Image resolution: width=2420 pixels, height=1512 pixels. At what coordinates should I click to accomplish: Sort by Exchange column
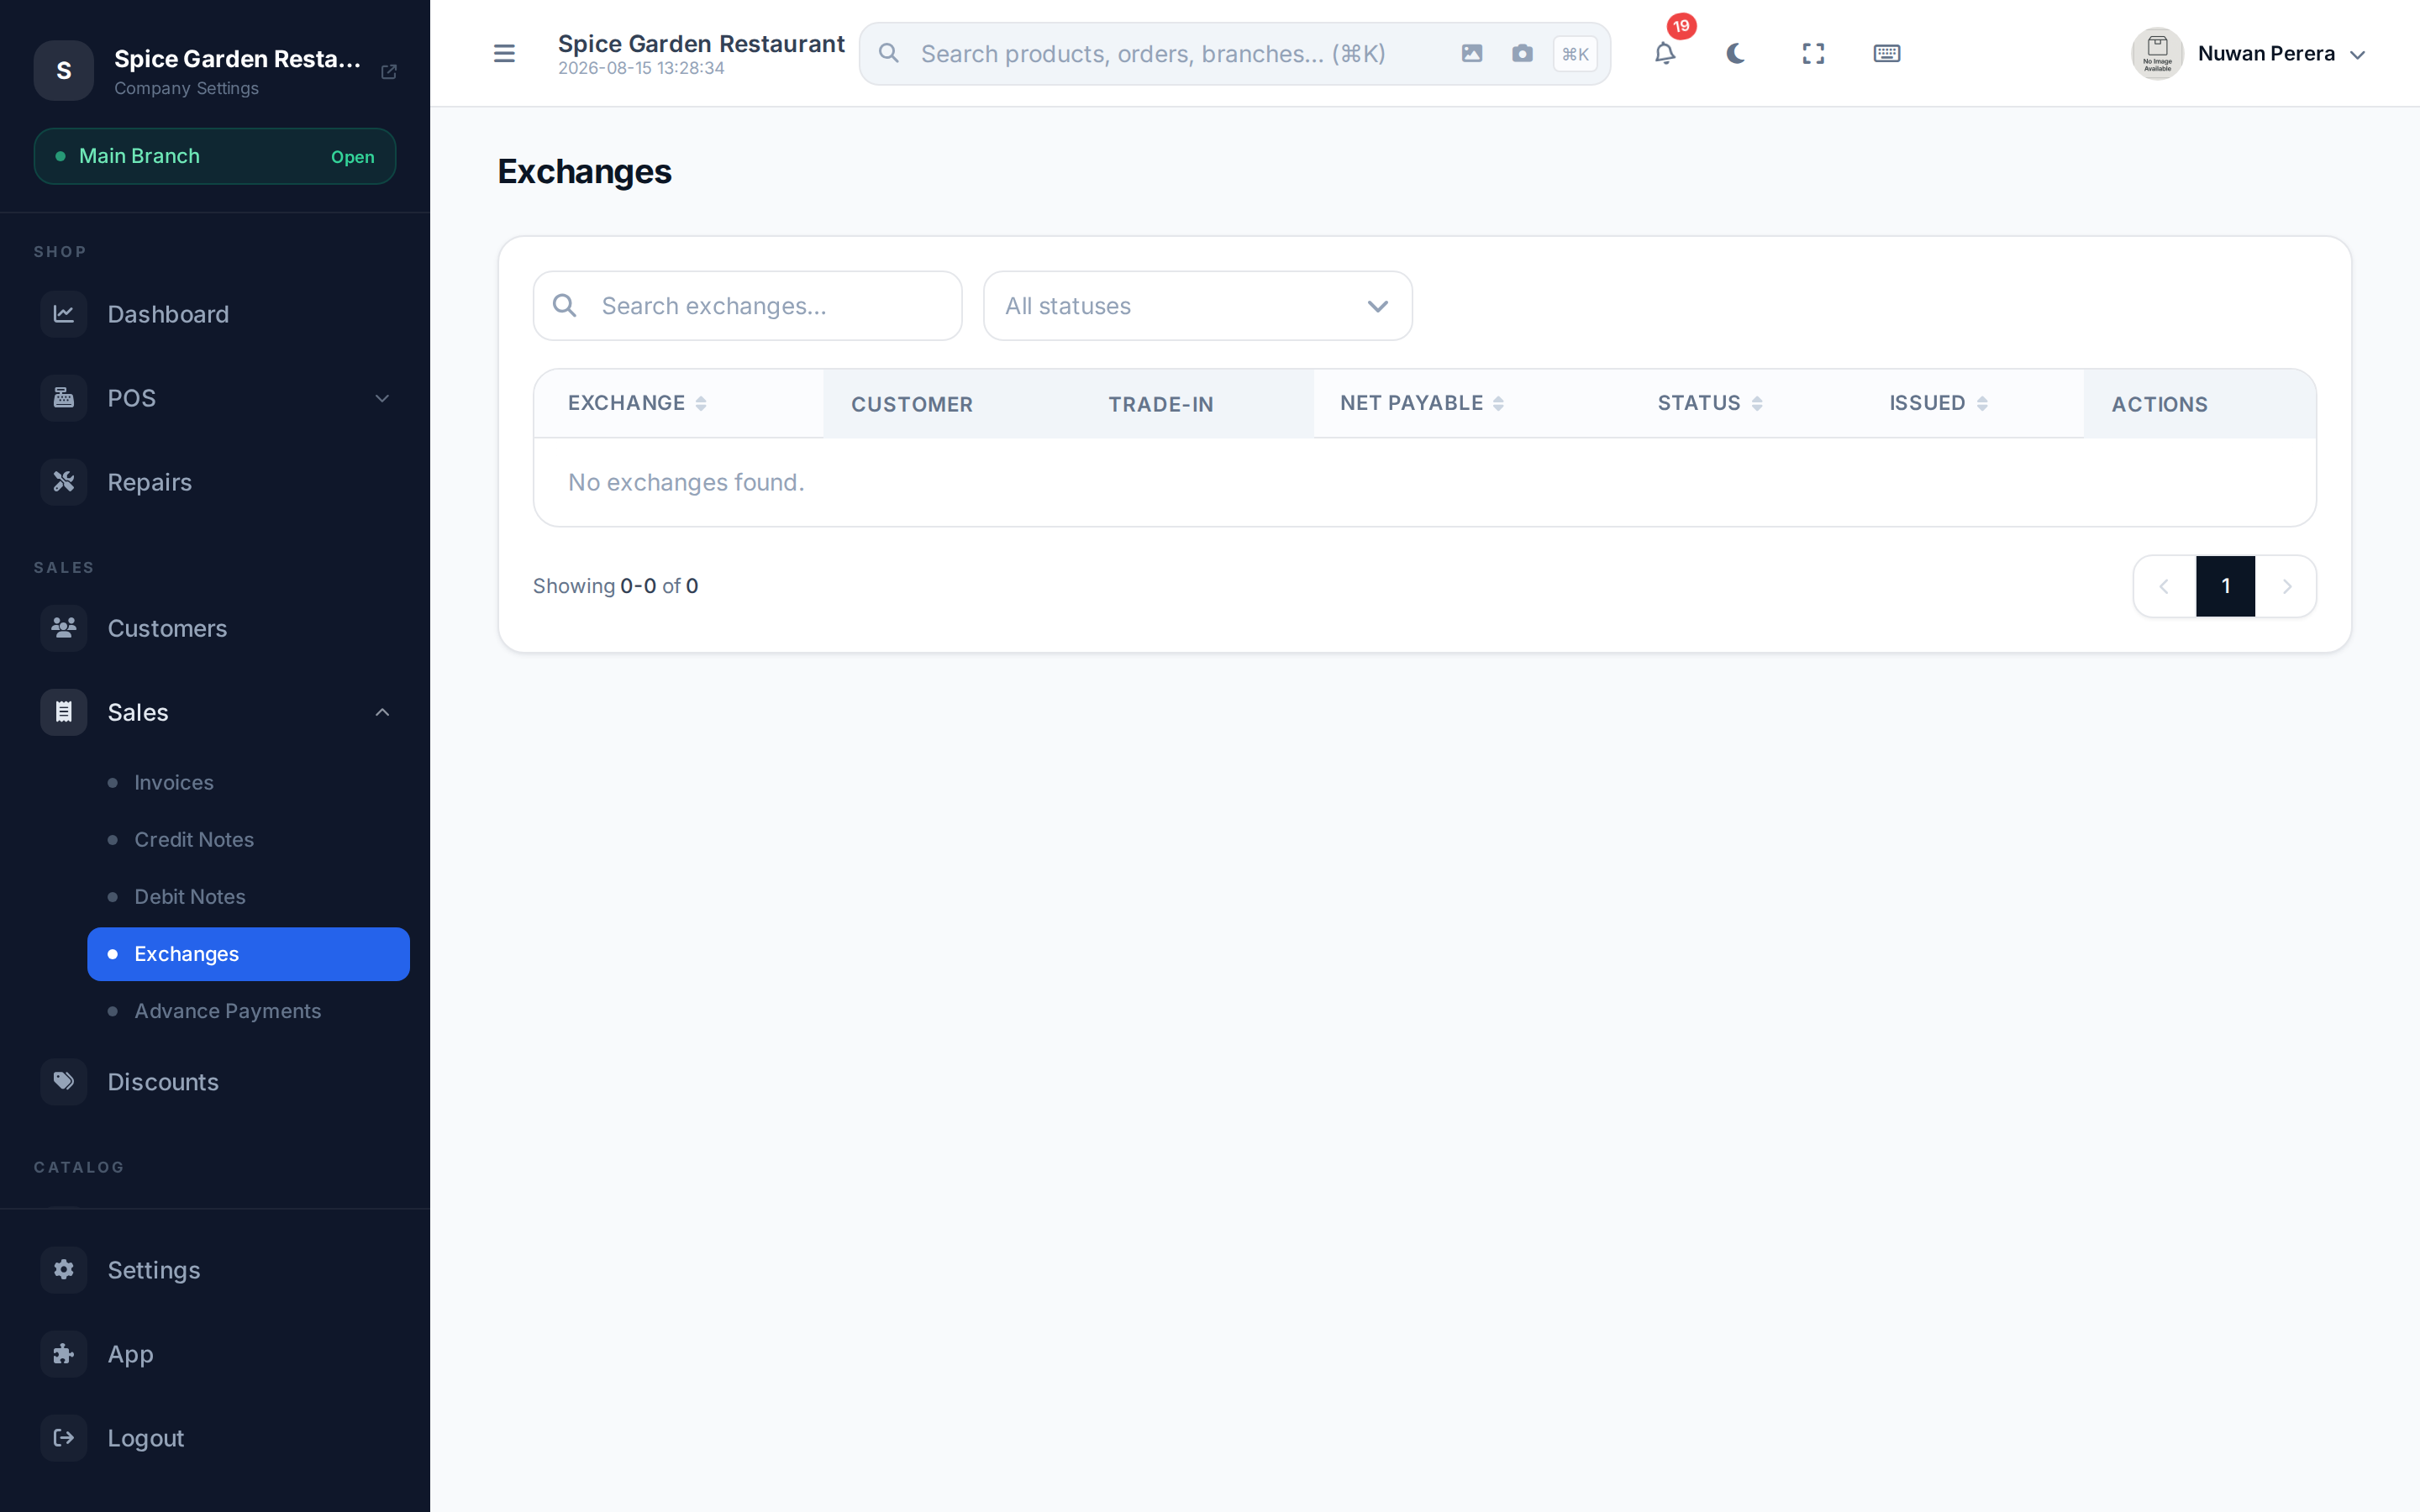[x=637, y=403]
